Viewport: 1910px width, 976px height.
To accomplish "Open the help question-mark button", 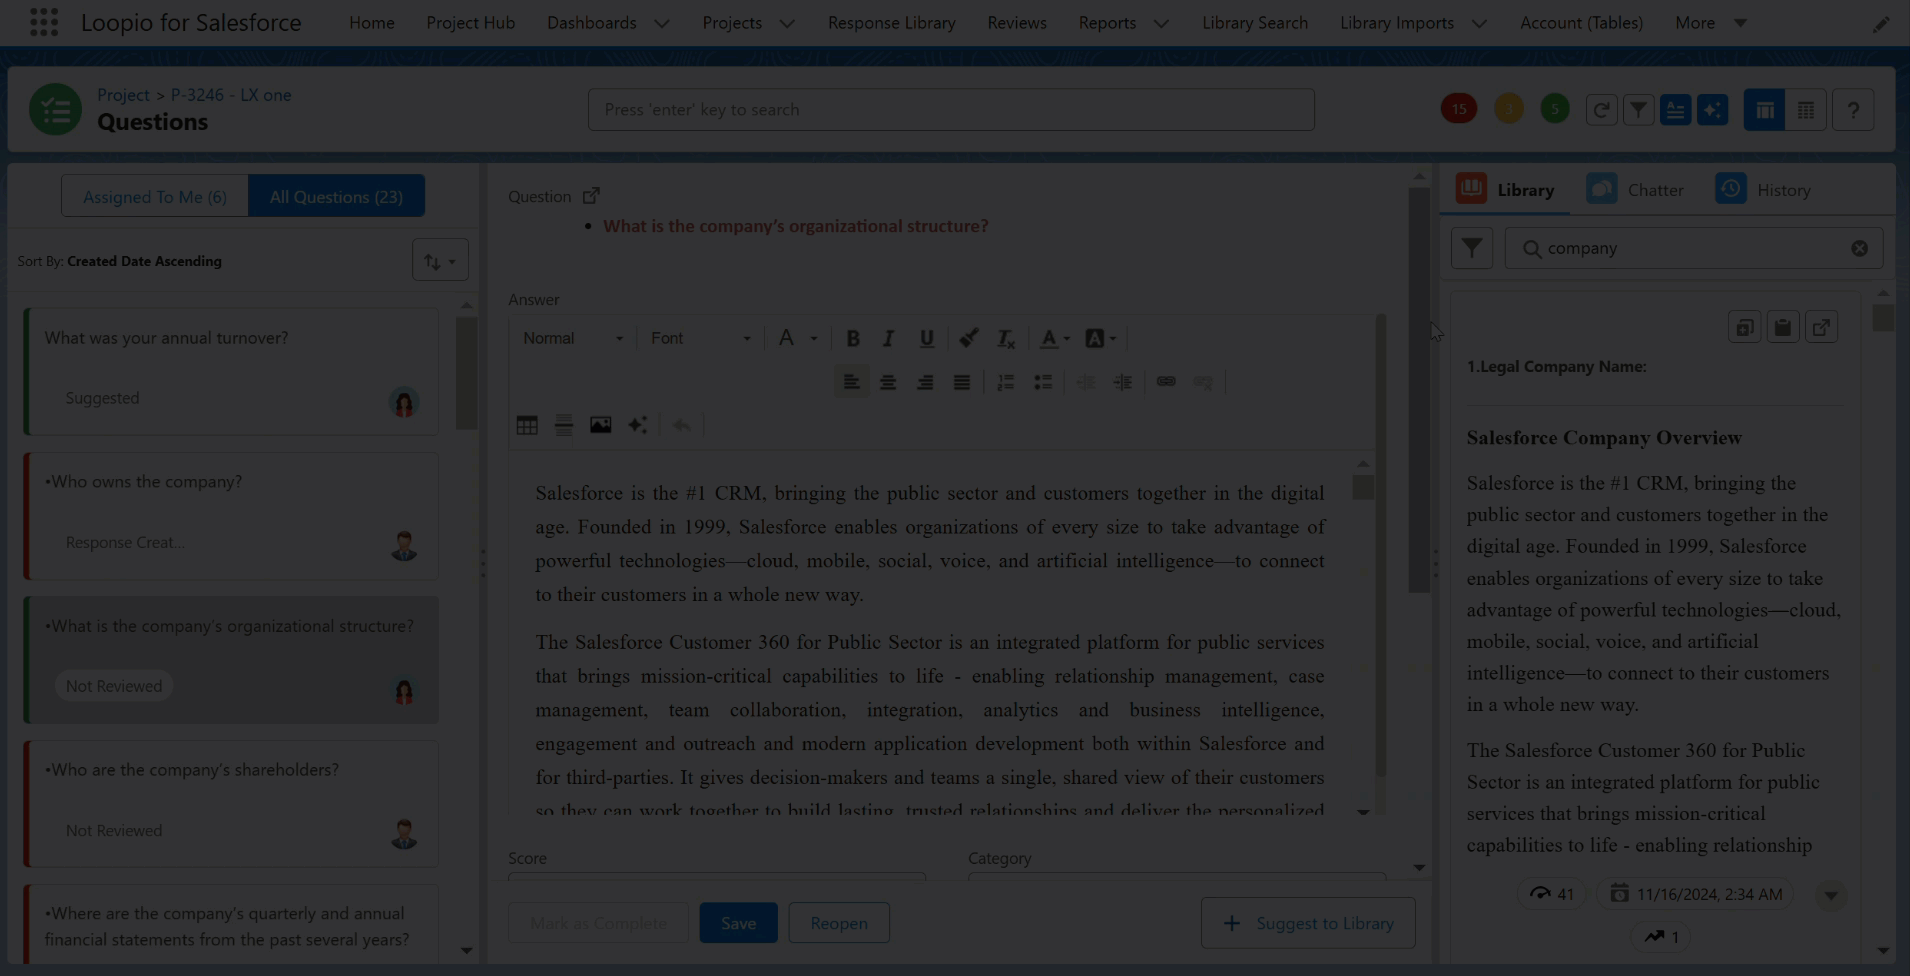I will [1853, 110].
